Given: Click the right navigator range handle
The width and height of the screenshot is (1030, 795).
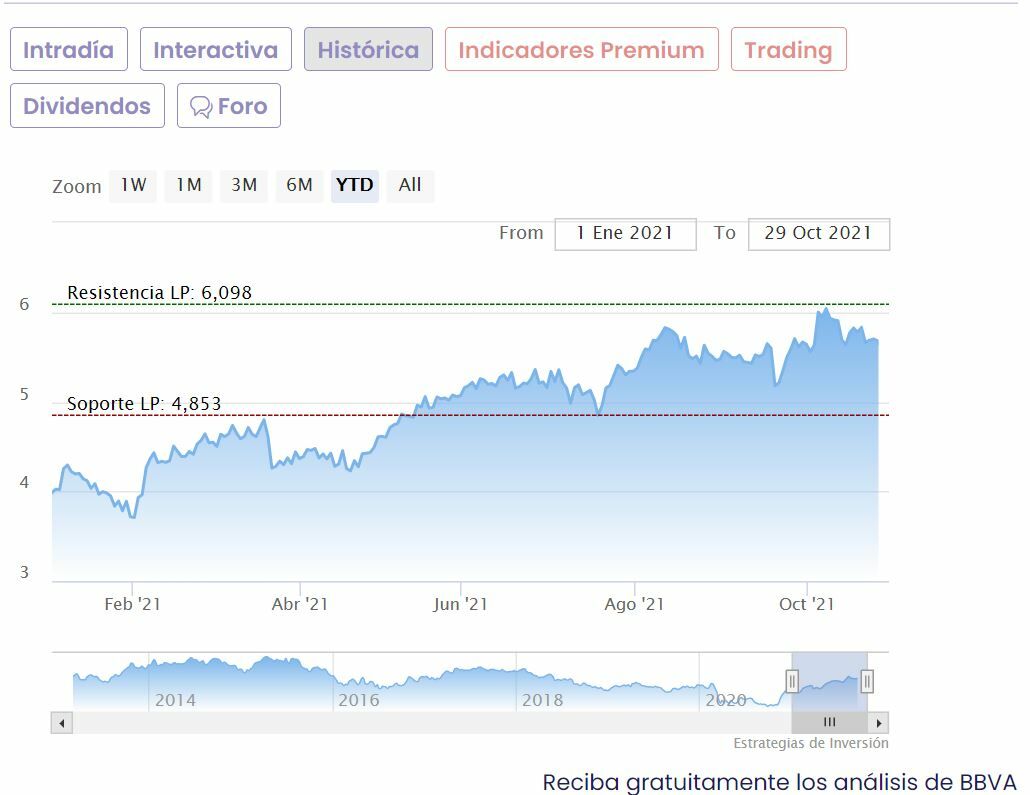Looking at the screenshot, I should click(867, 682).
